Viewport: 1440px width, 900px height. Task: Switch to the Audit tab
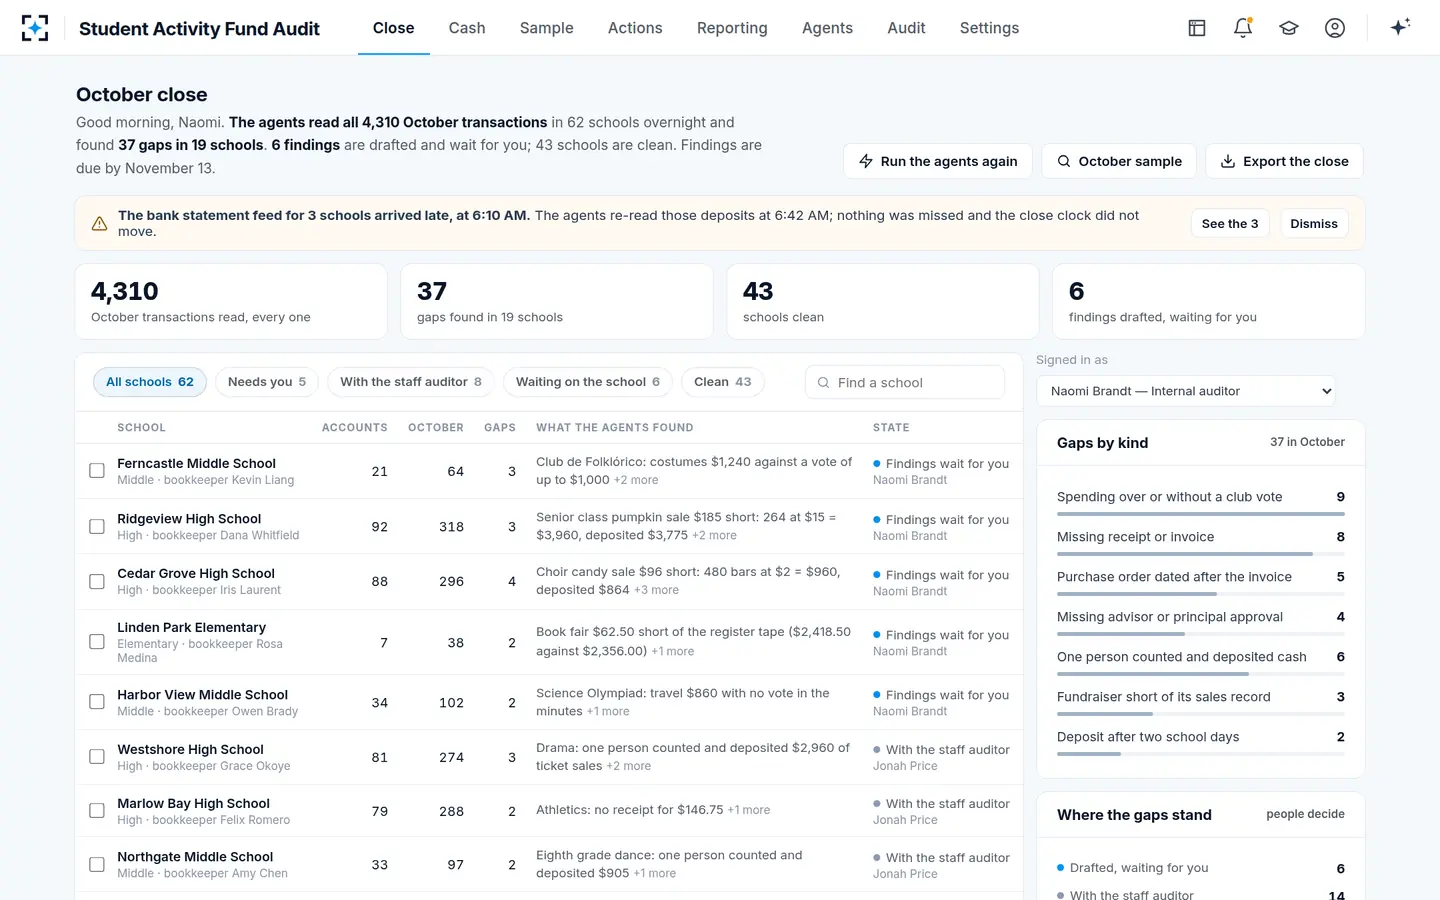pyautogui.click(x=906, y=28)
